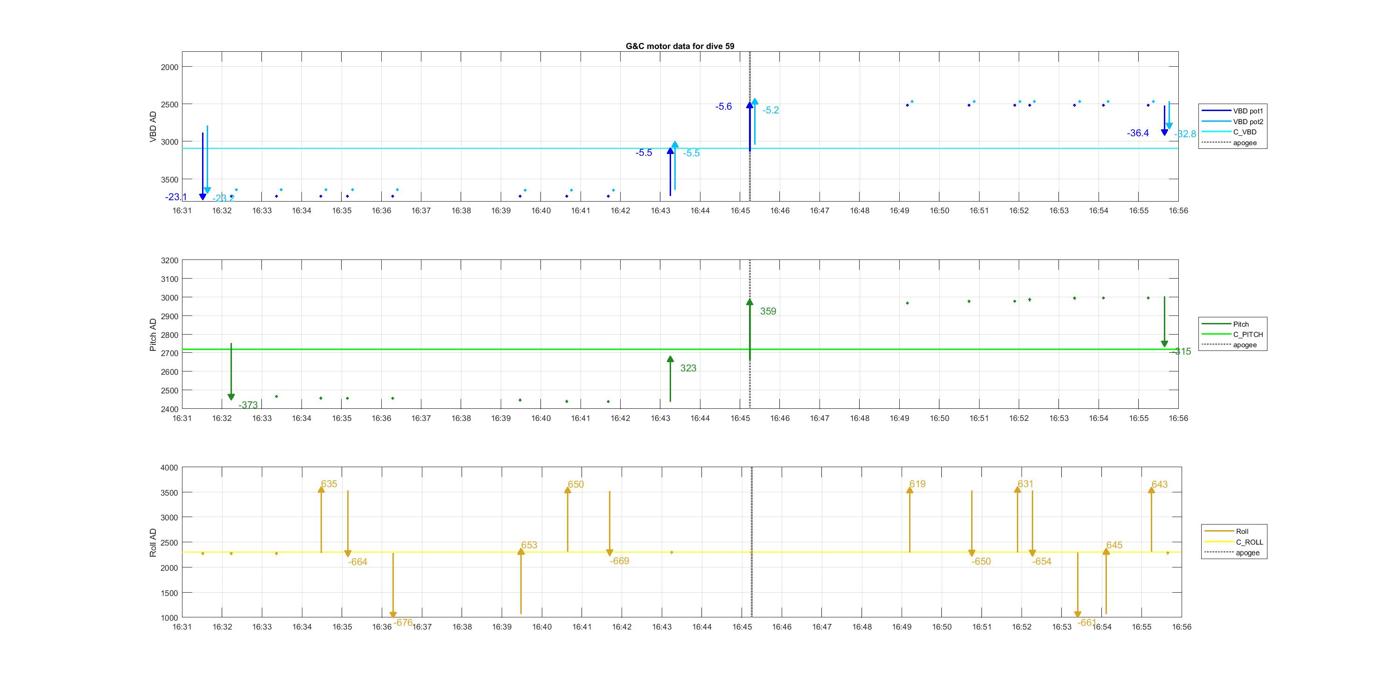
Task: Click the "-664" roll data label
Action: point(358,562)
